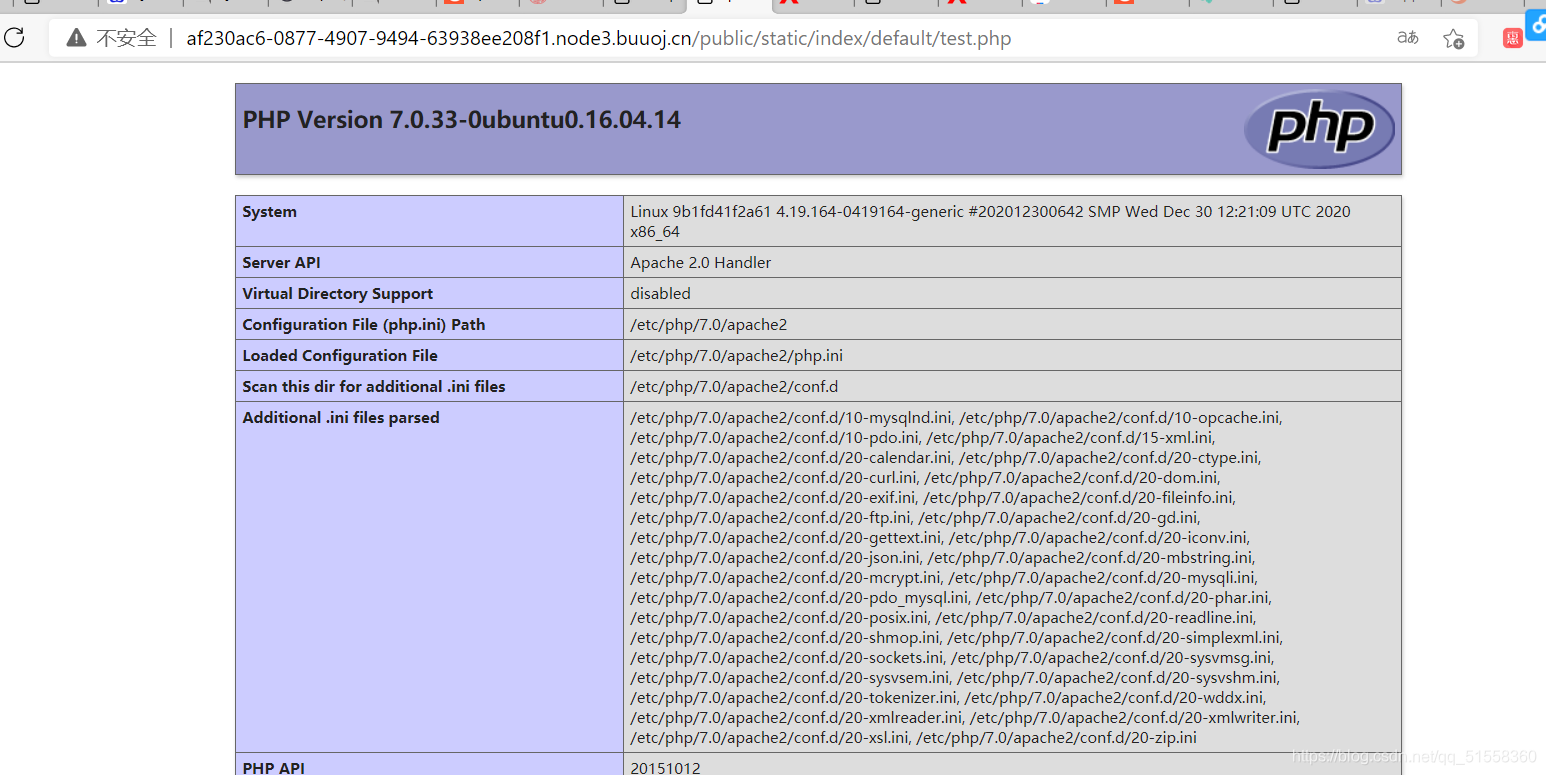Select Configuration File (php.ini) Path label

click(363, 325)
